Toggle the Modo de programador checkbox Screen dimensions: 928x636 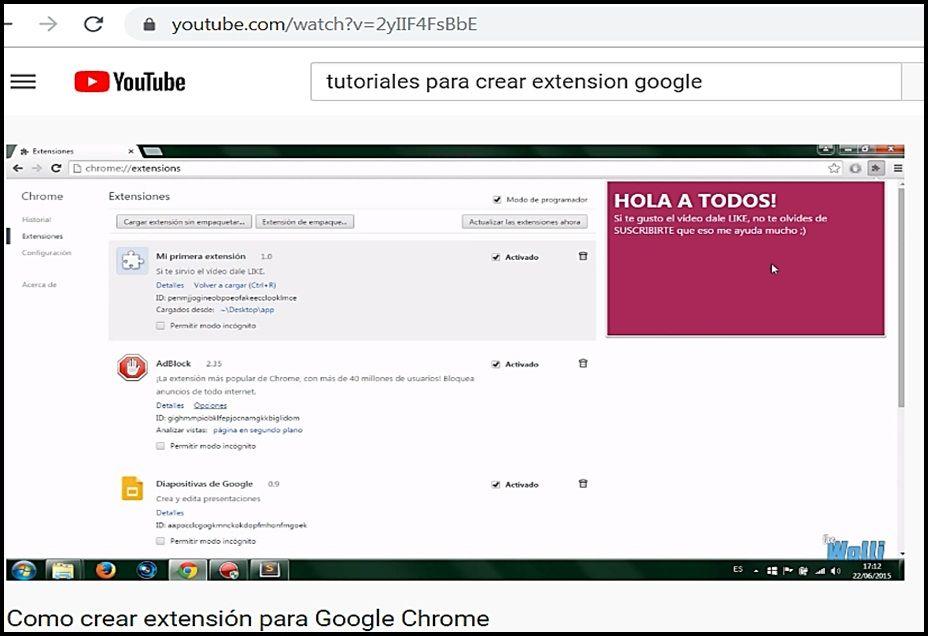497,199
